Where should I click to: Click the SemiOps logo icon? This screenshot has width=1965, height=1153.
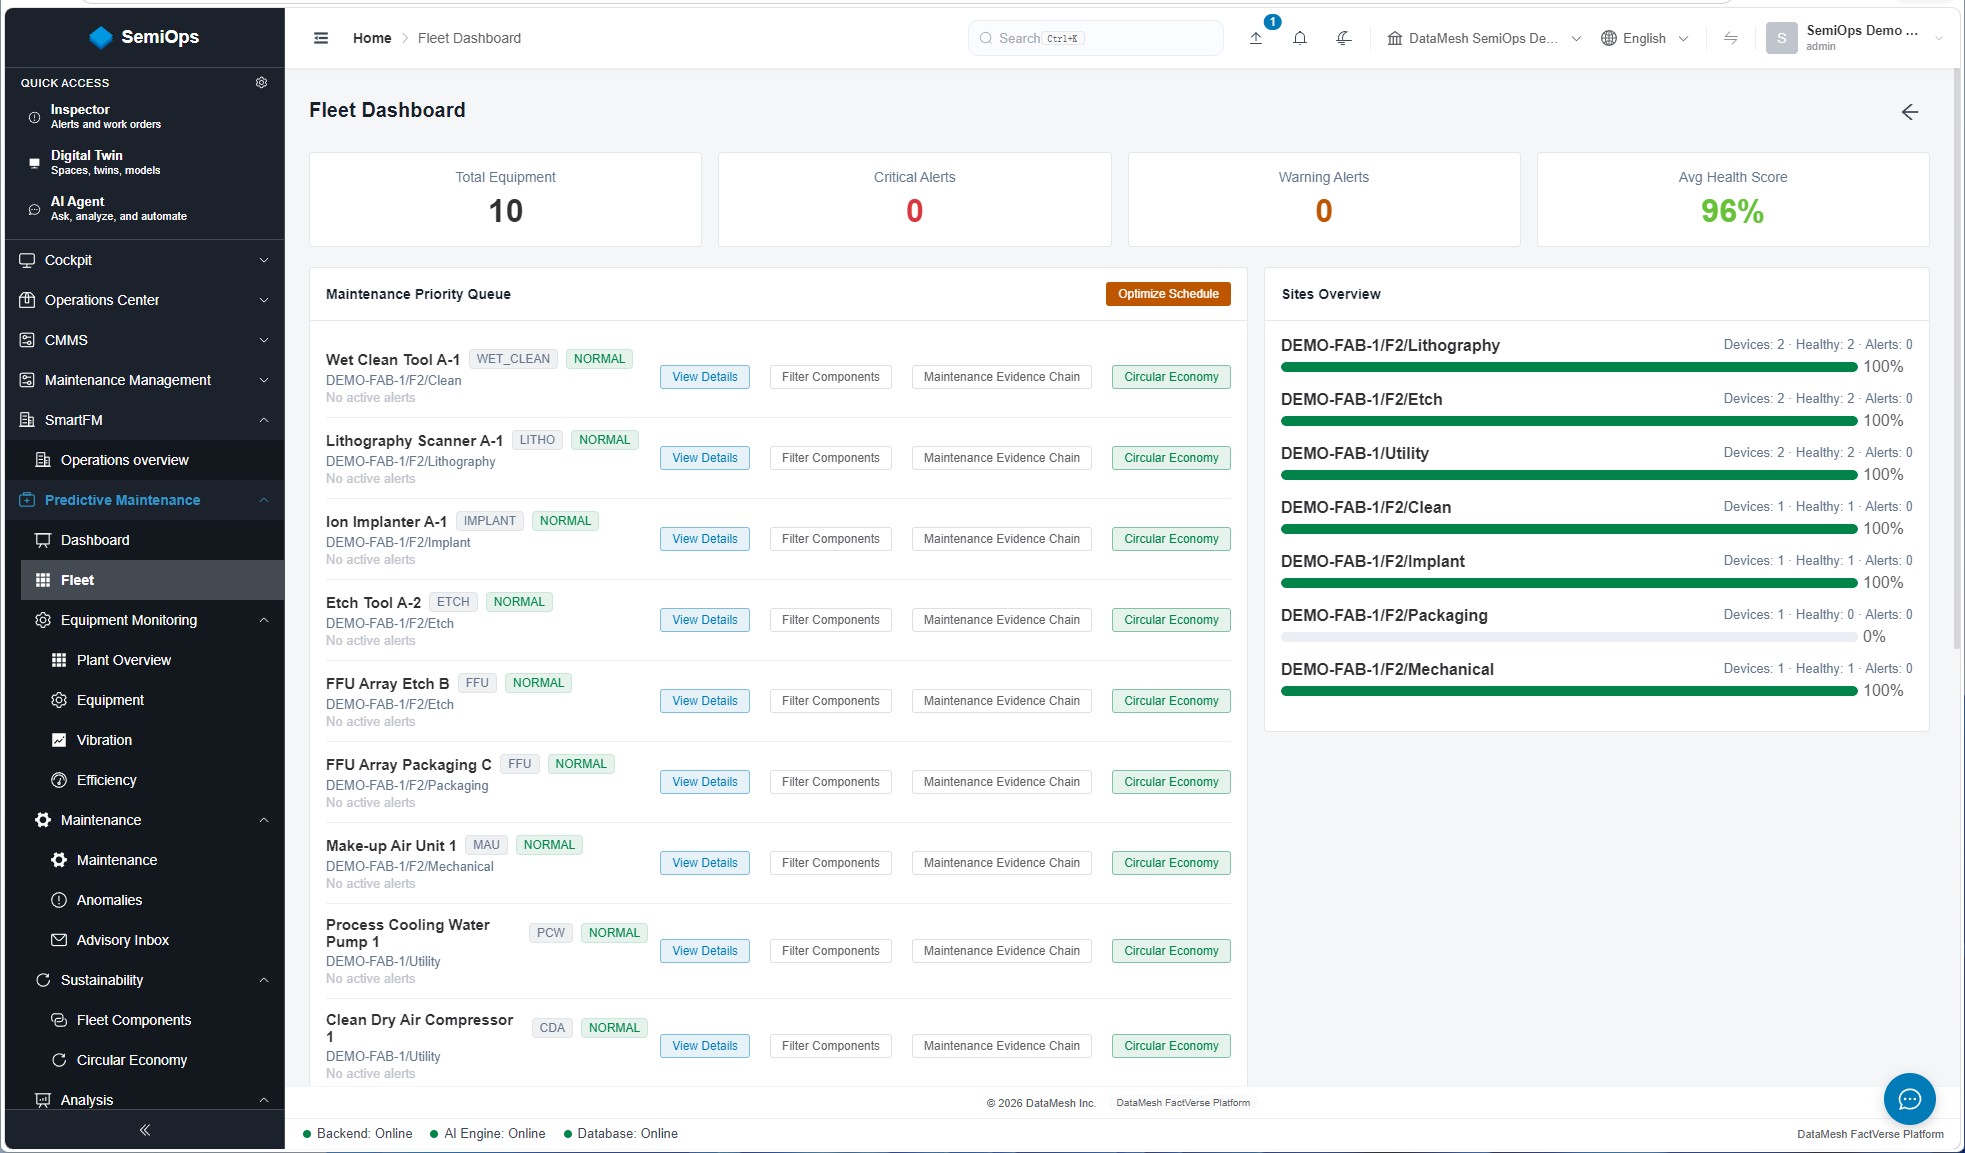[101, 37]
